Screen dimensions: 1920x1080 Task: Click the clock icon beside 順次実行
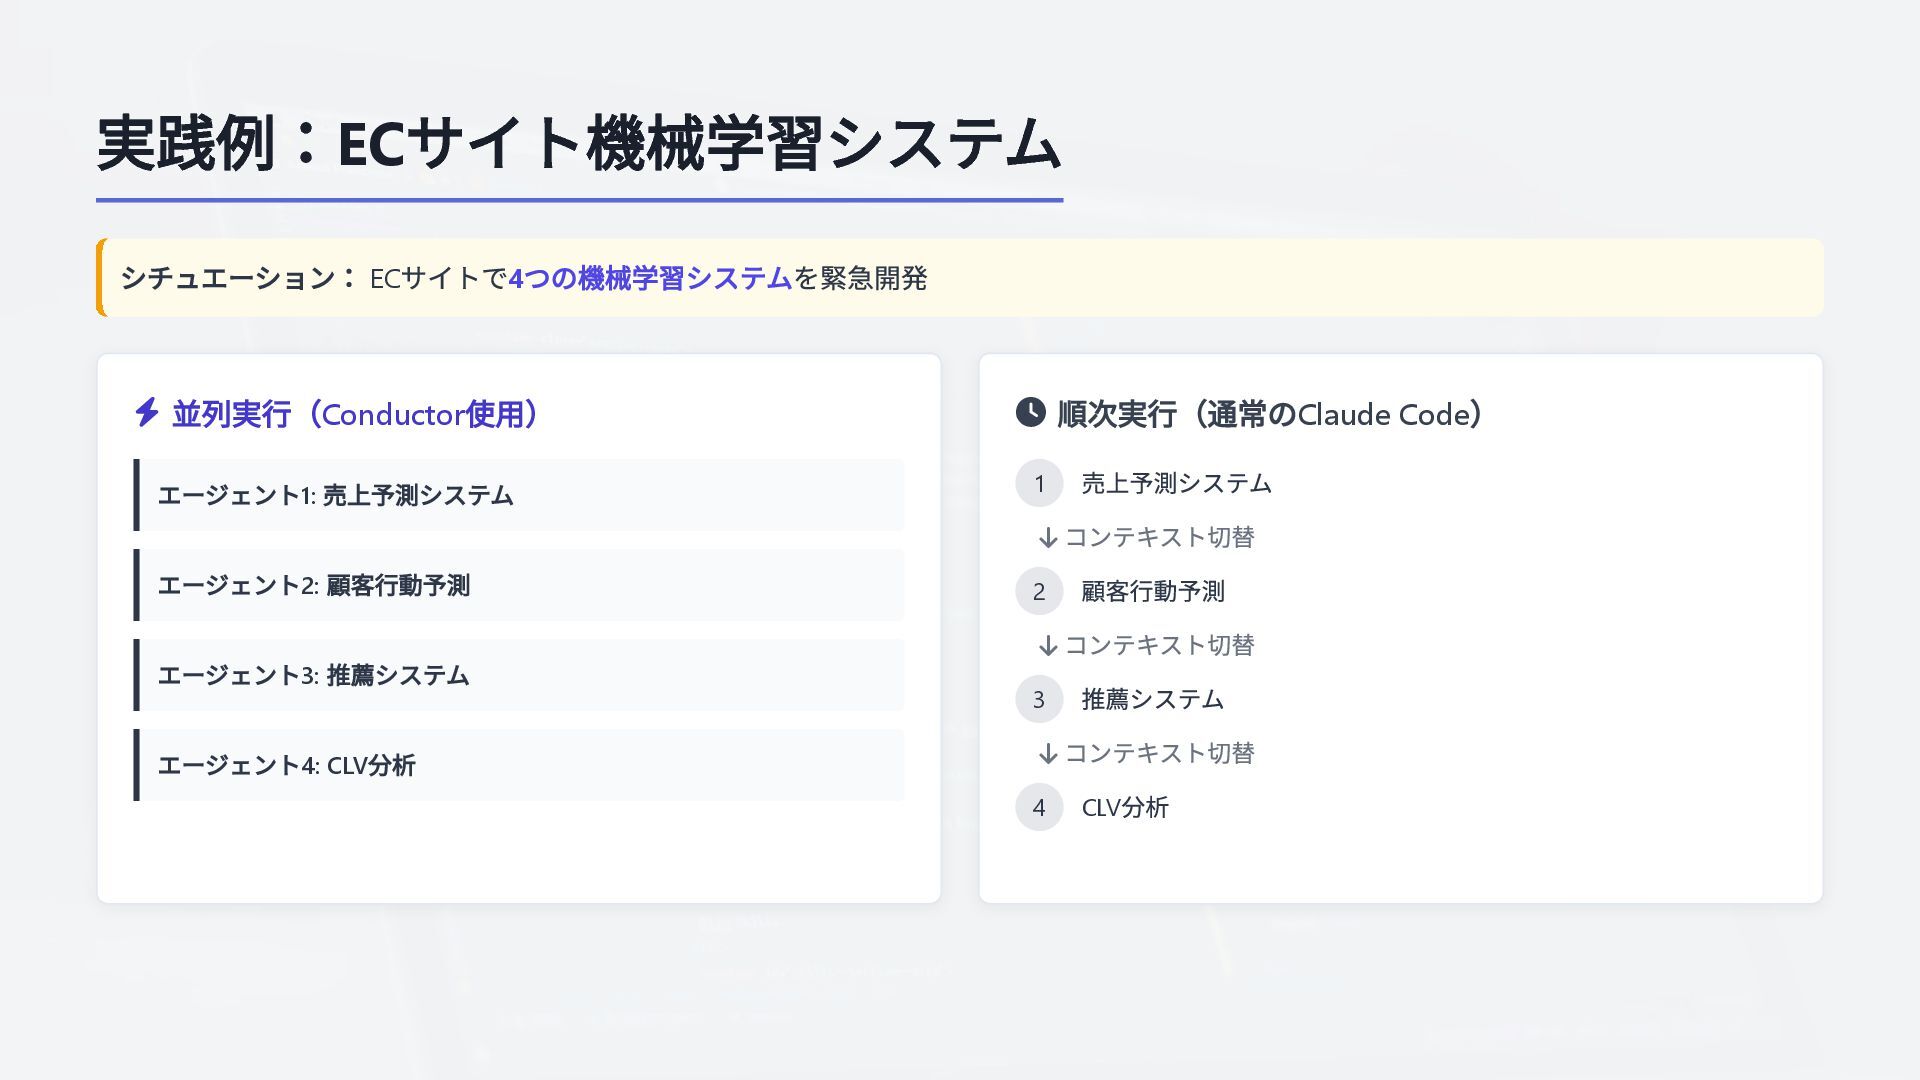[1030, 412]
